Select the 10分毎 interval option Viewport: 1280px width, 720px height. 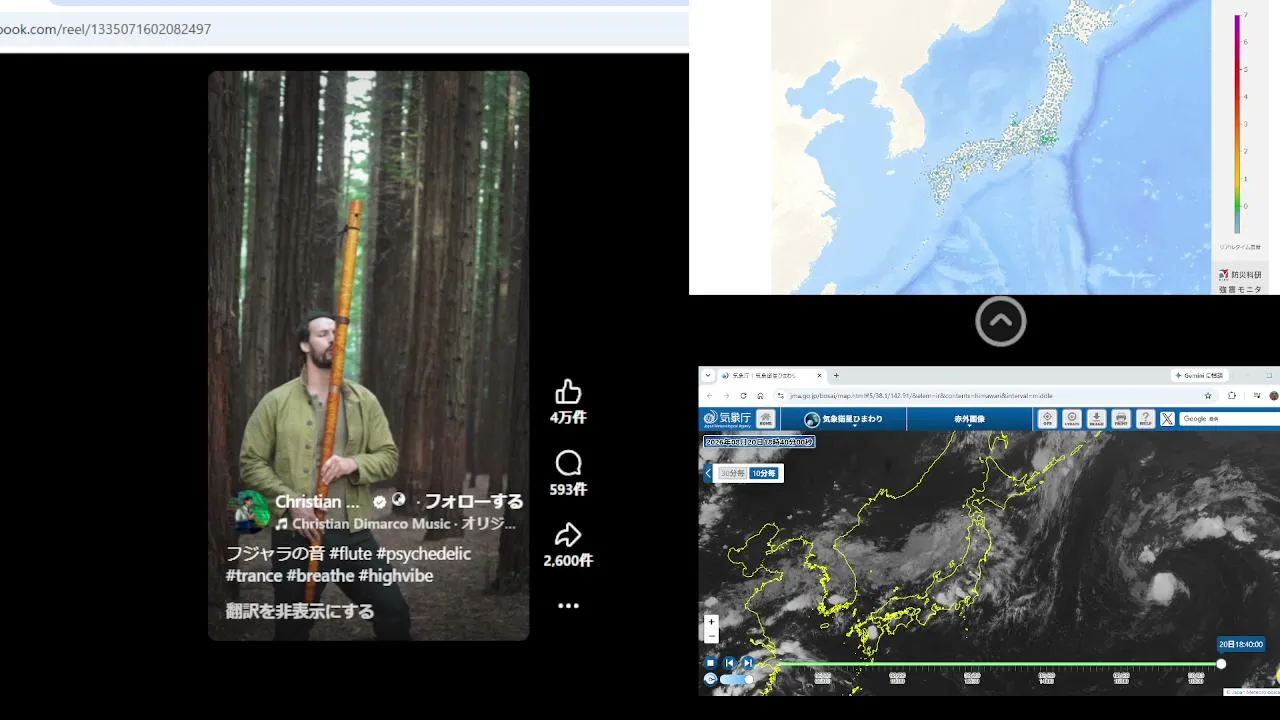(764, 473)
